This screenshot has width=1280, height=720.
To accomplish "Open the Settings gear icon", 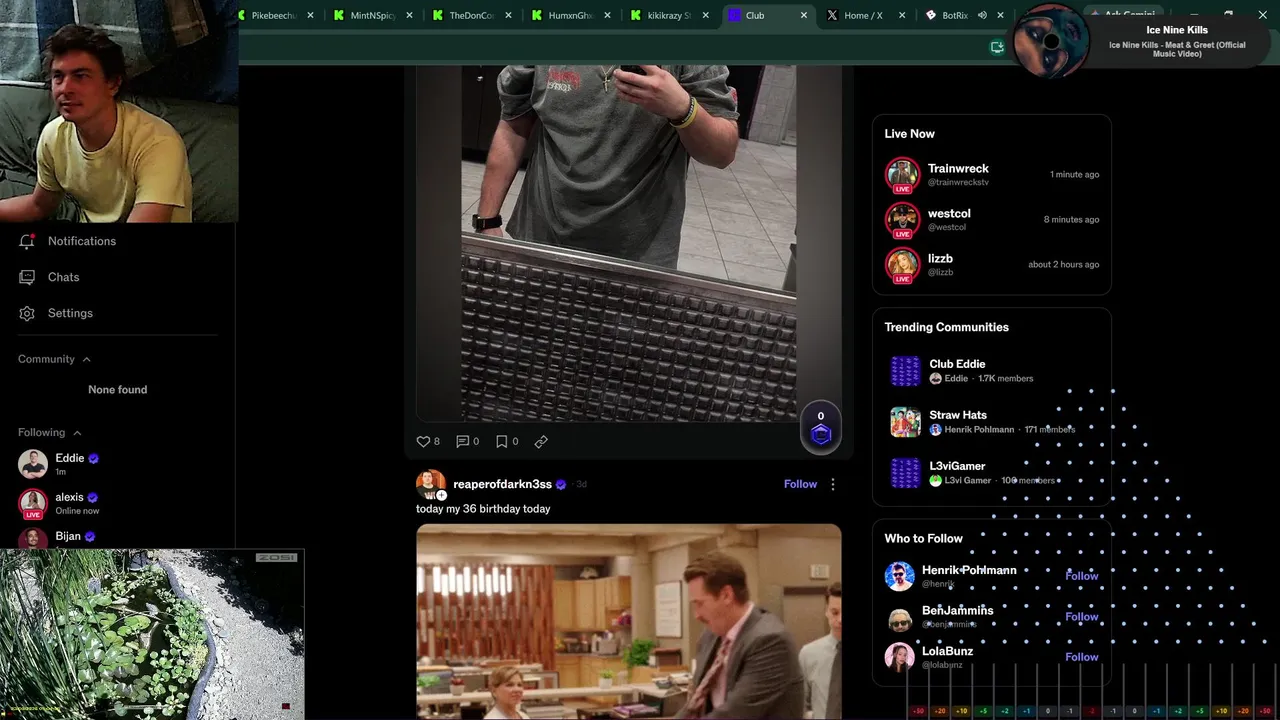I will tap(27, 313).
